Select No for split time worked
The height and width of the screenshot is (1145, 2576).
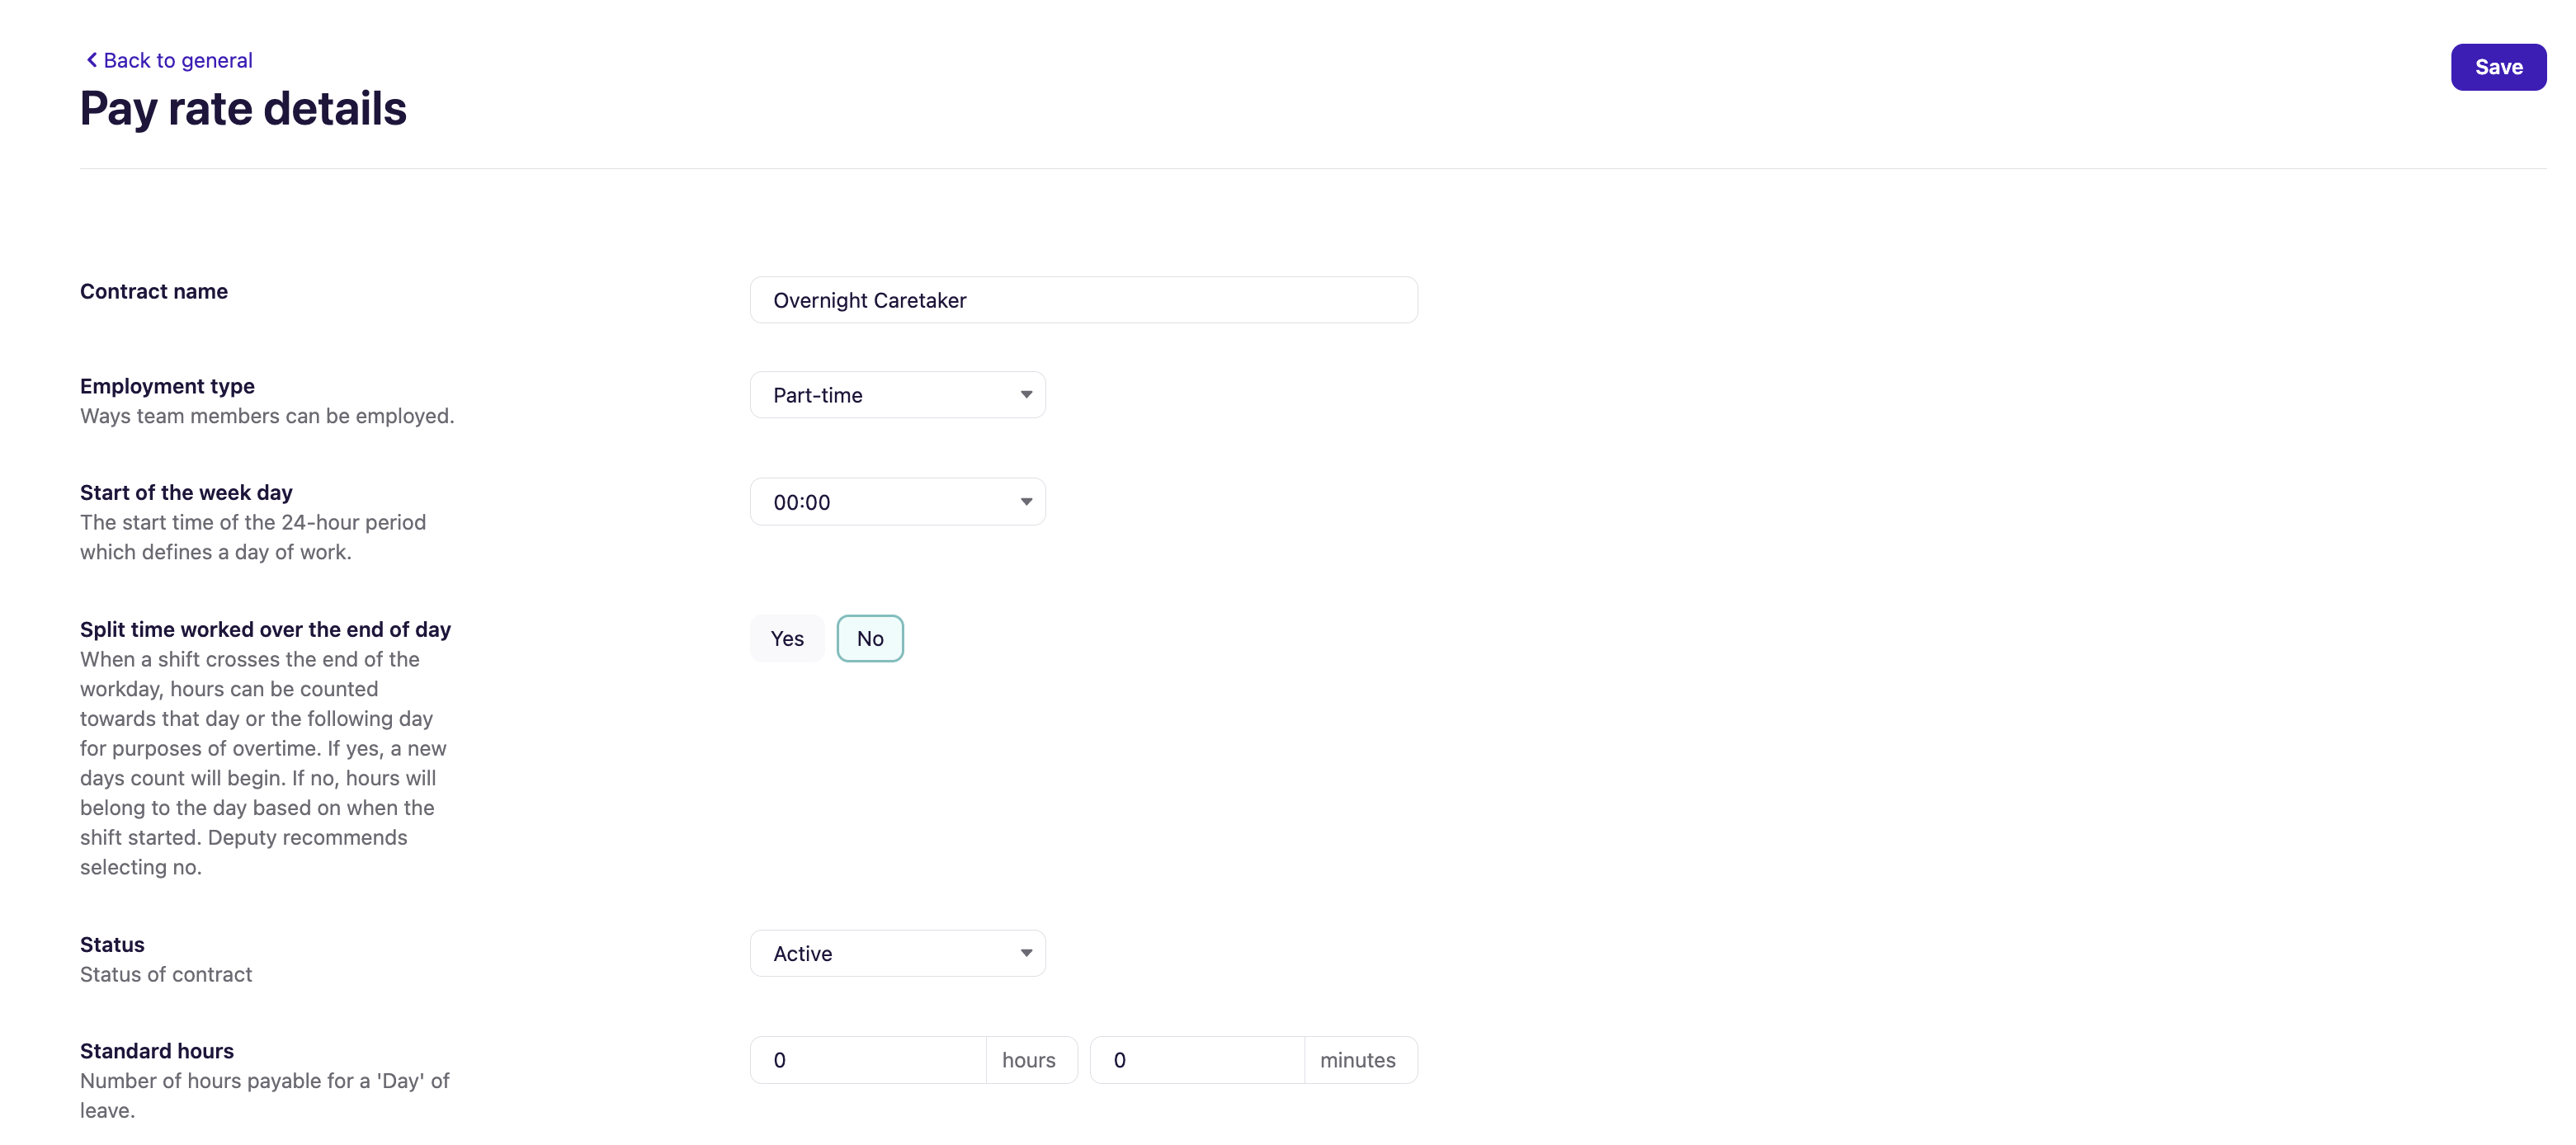click(x=869, y=638)
